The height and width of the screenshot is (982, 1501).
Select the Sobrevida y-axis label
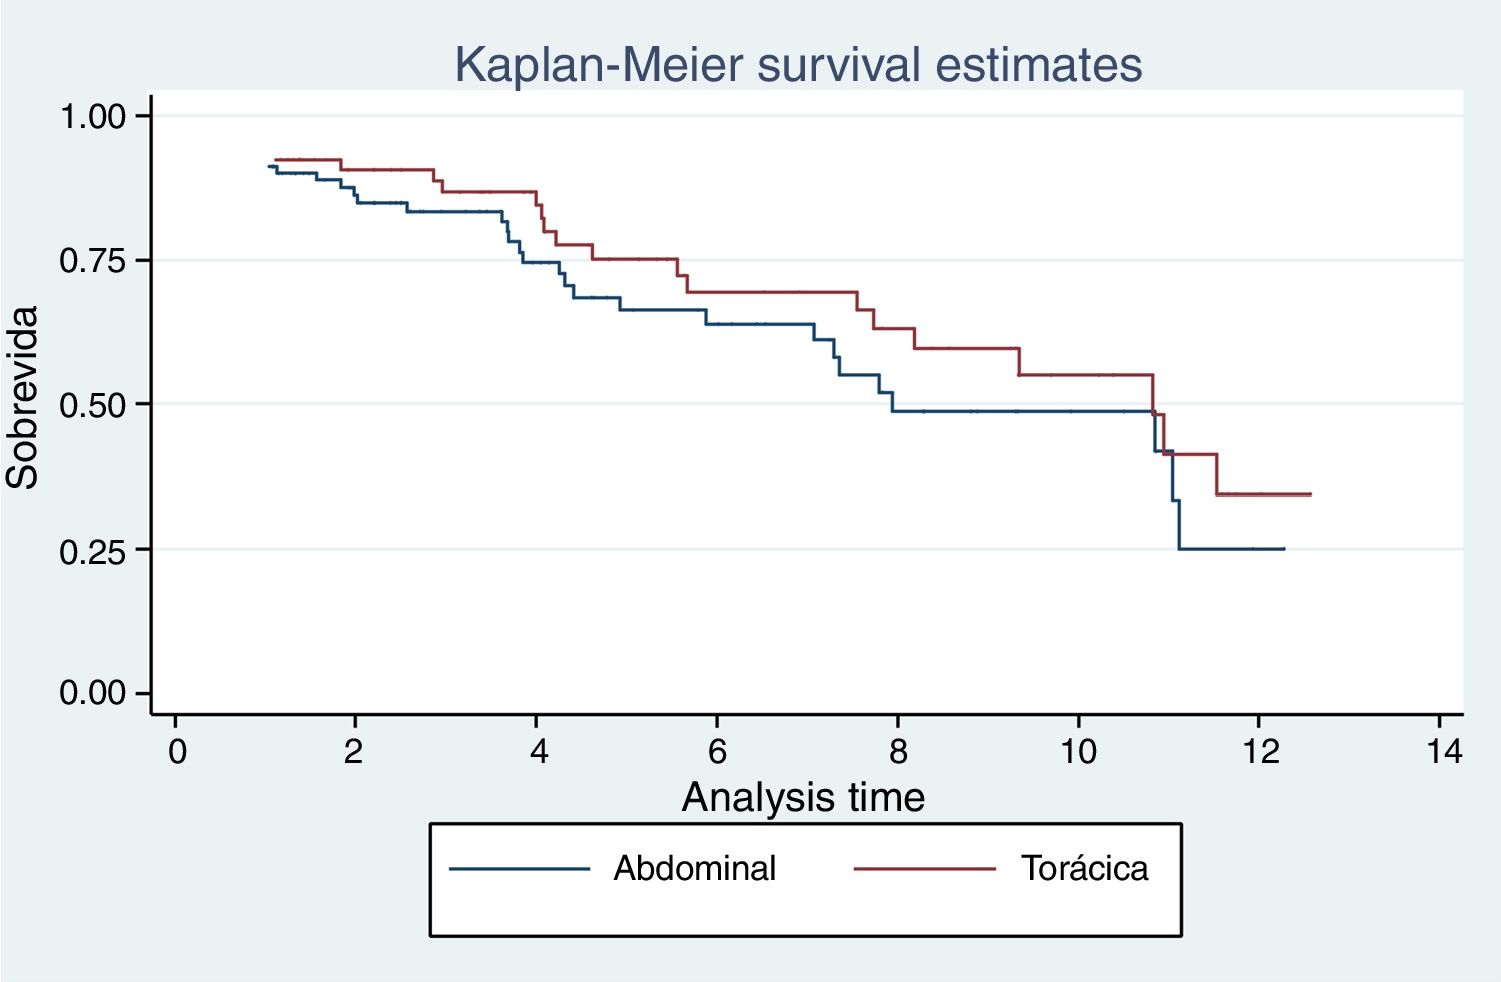point(23,398)
